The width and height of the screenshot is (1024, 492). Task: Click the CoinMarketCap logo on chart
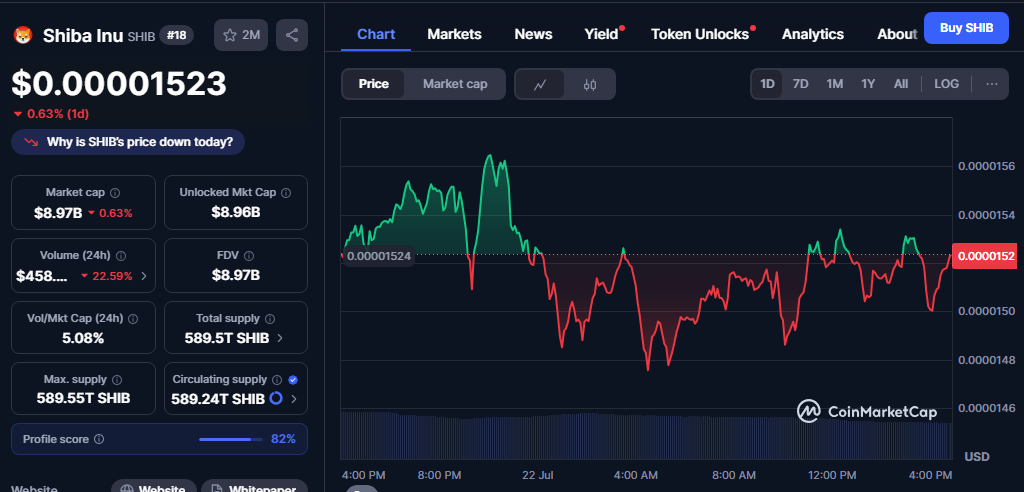[867, 412]
